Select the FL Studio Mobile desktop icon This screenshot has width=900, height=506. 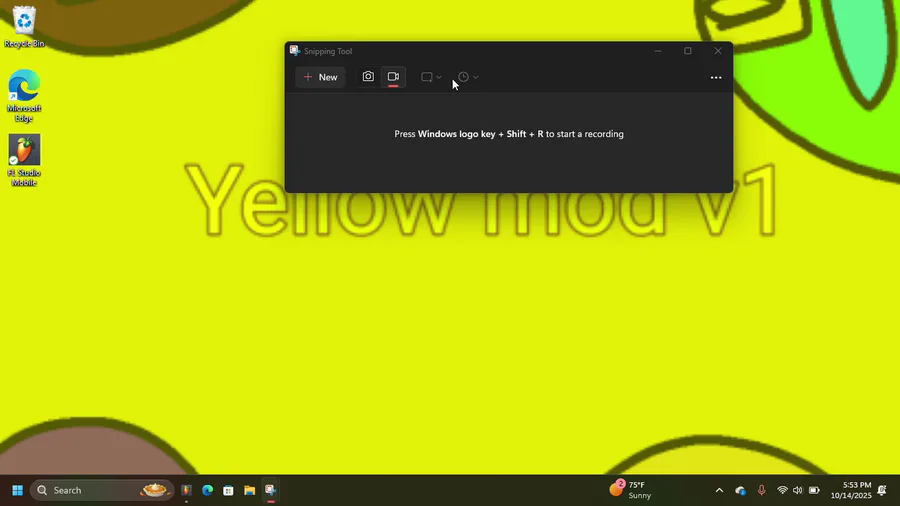[x=24, y=161]
